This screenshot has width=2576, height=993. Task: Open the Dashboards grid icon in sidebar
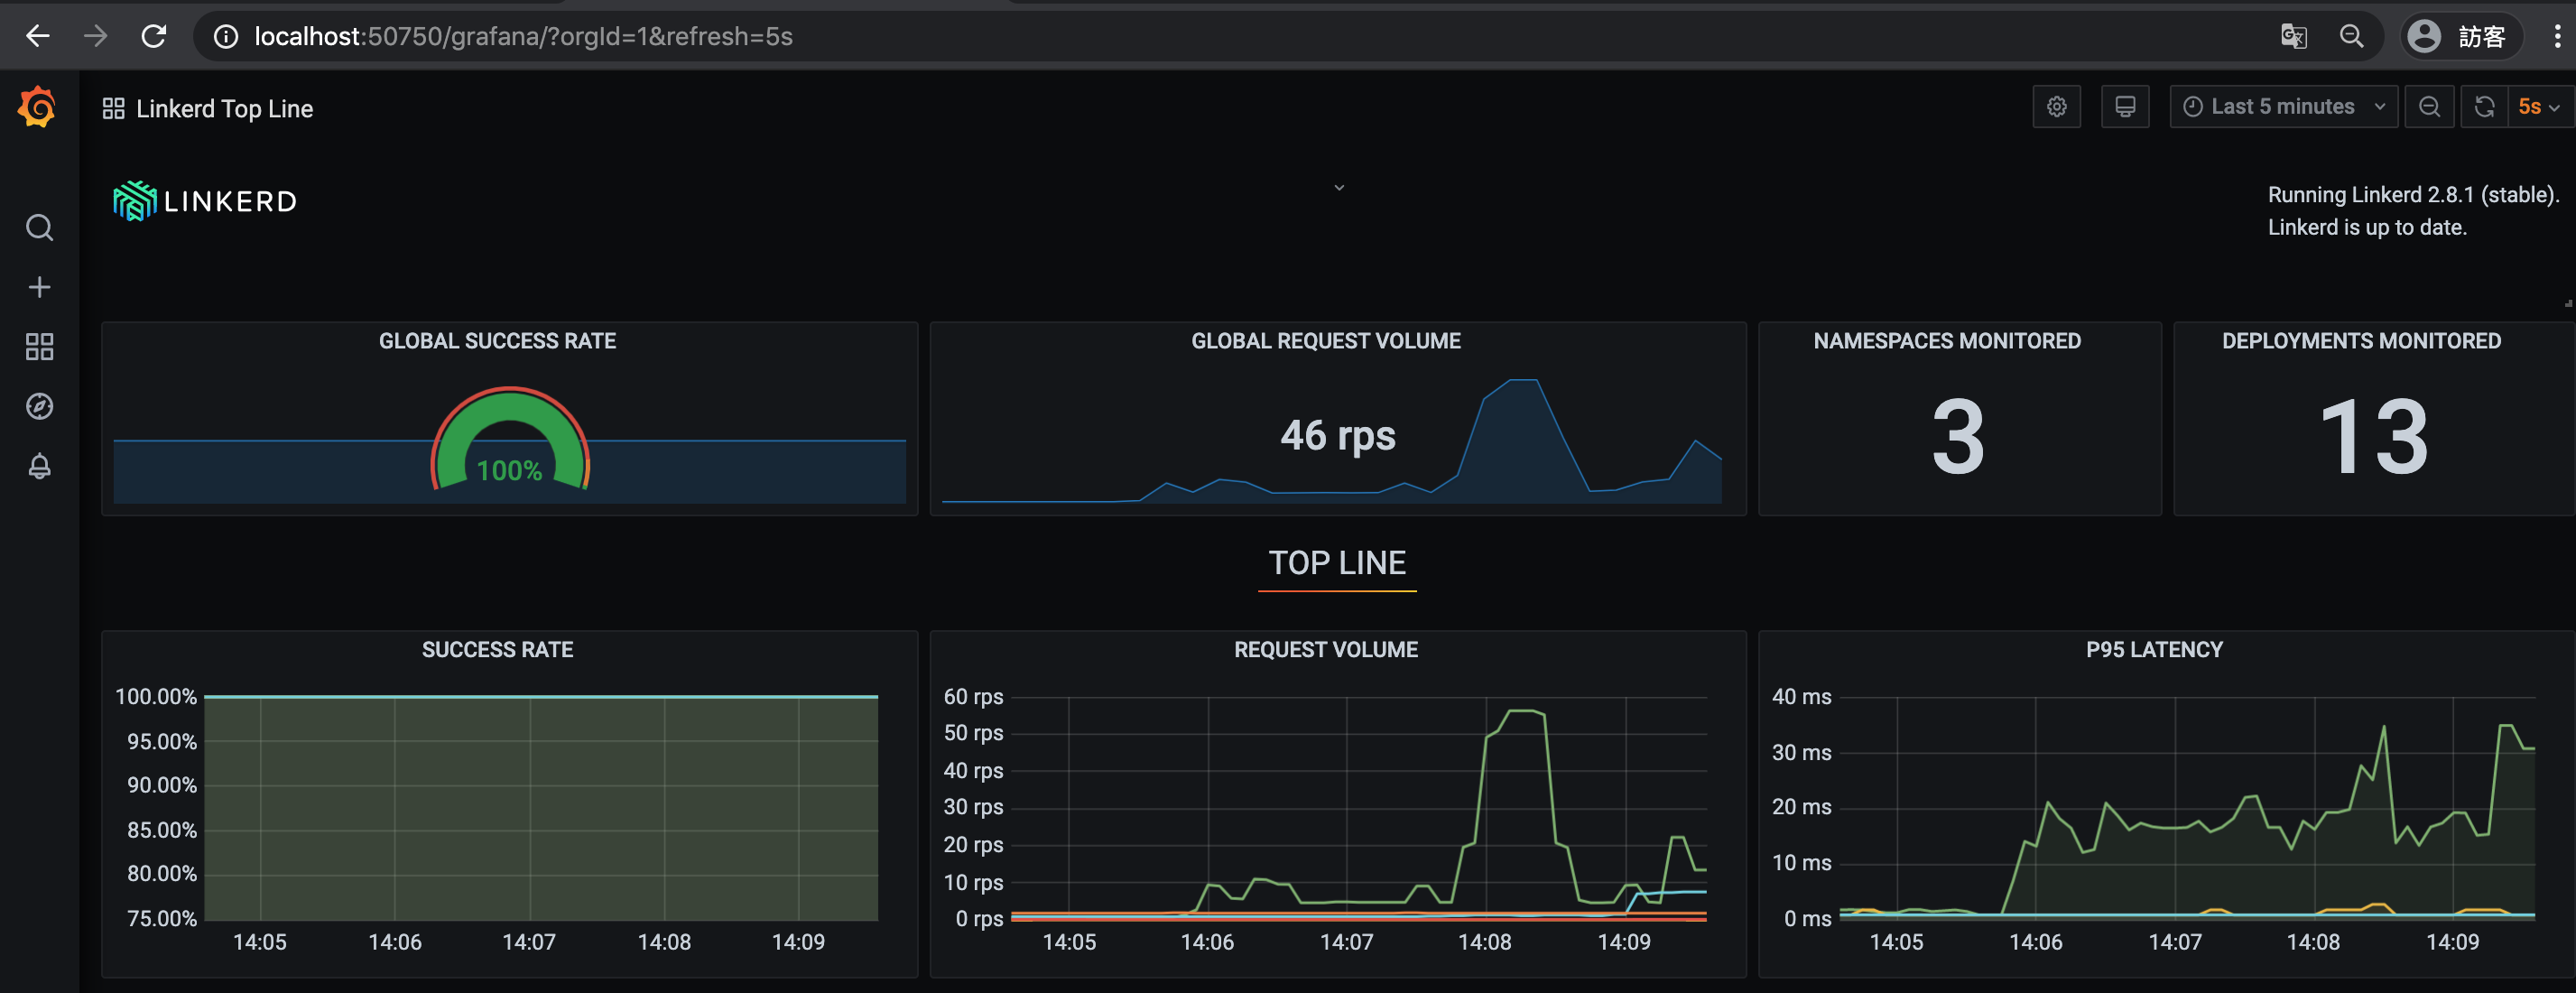pyautogui.click(x=39, y=347)
